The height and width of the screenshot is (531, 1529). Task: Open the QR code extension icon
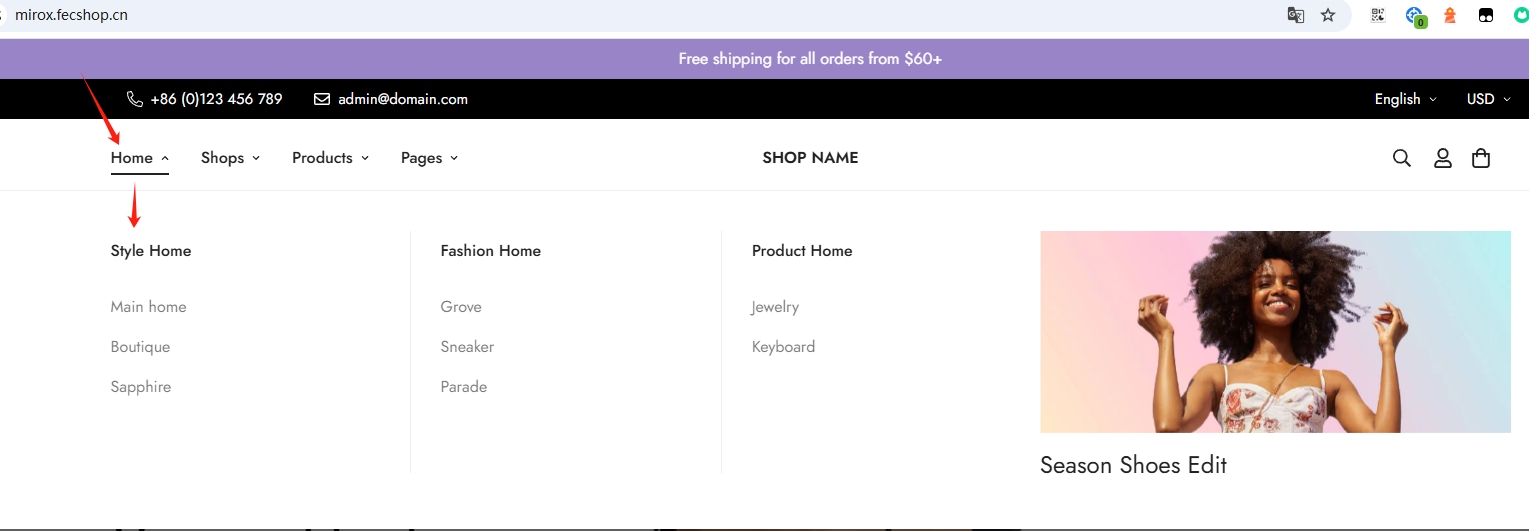point(1378,15)
